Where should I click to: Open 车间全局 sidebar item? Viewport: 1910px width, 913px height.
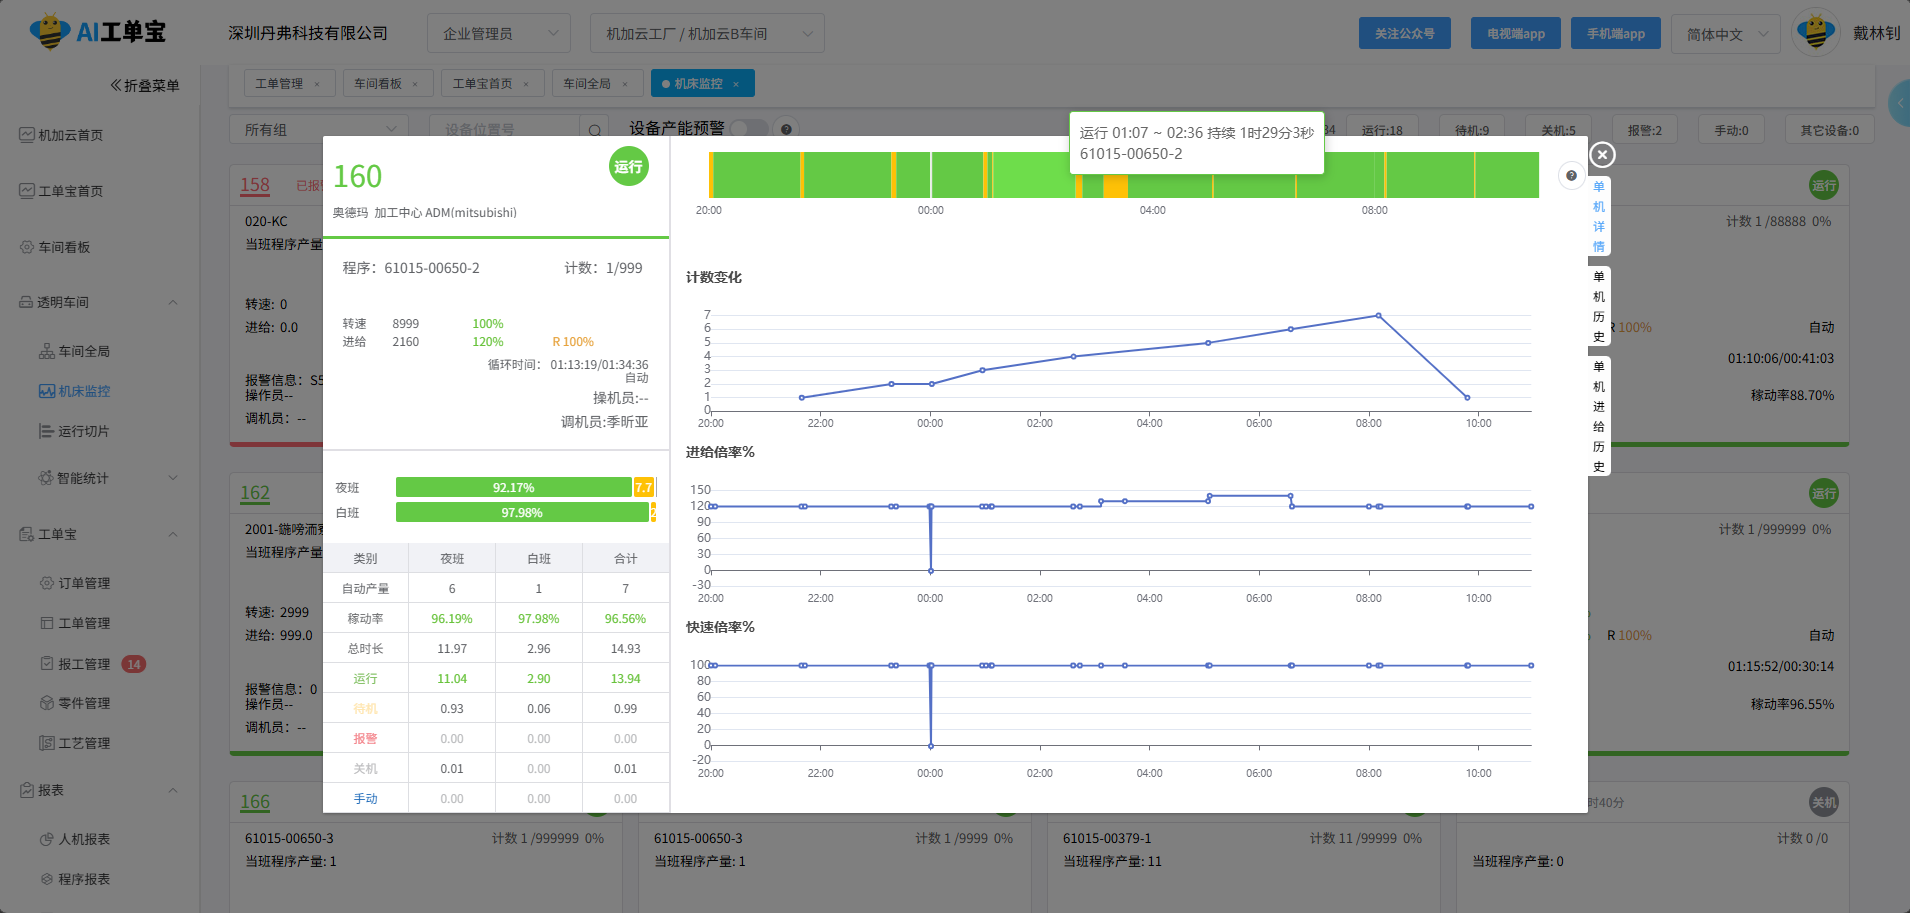tap(84, 351)
